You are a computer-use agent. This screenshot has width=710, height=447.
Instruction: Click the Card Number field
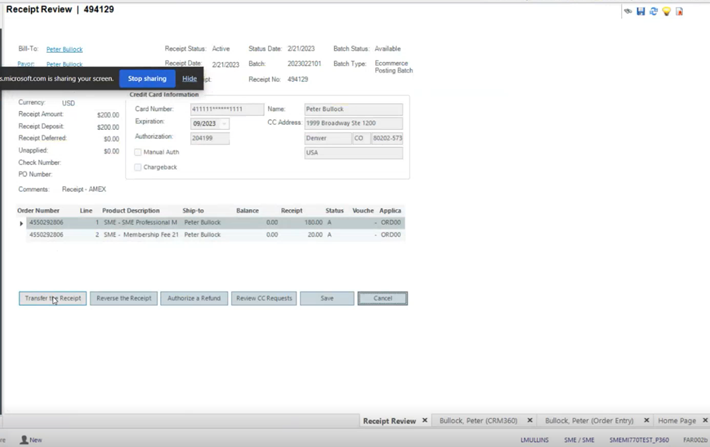click(227, 109)
